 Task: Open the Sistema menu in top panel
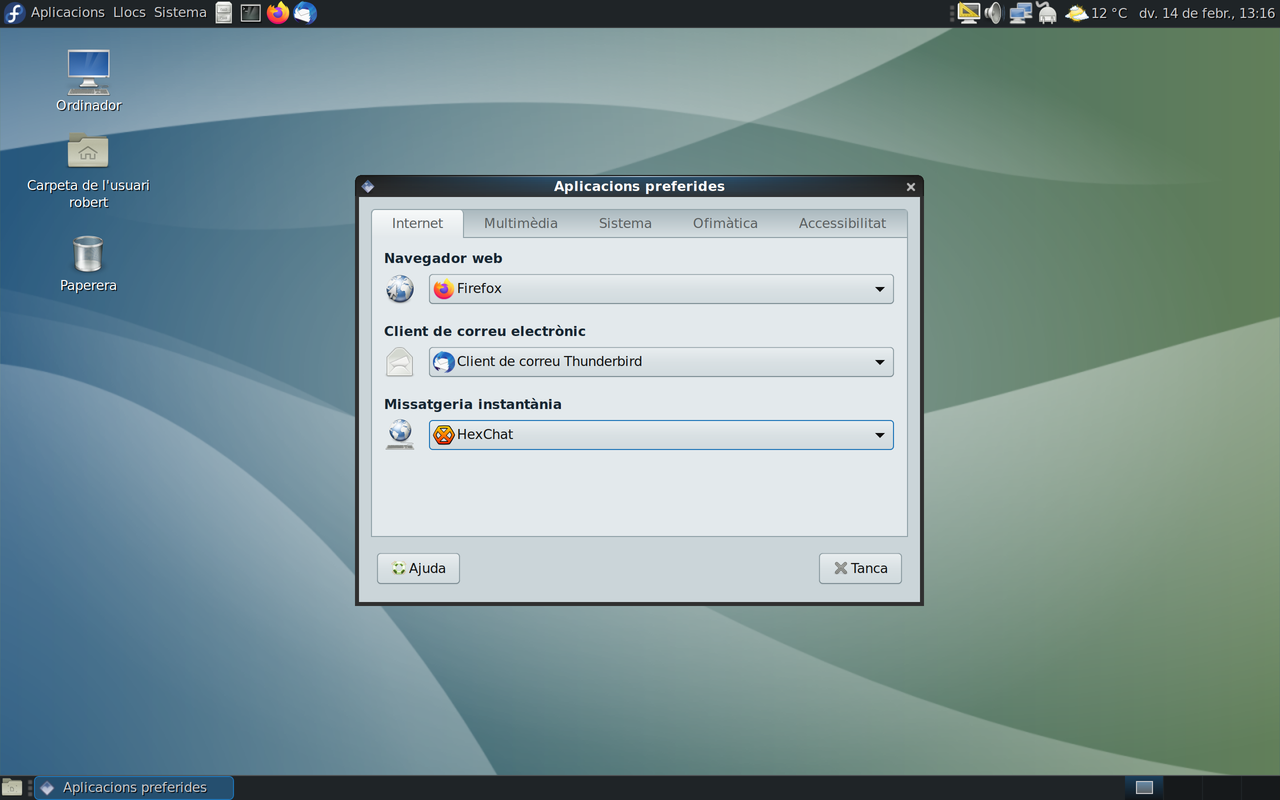[180, 13]
